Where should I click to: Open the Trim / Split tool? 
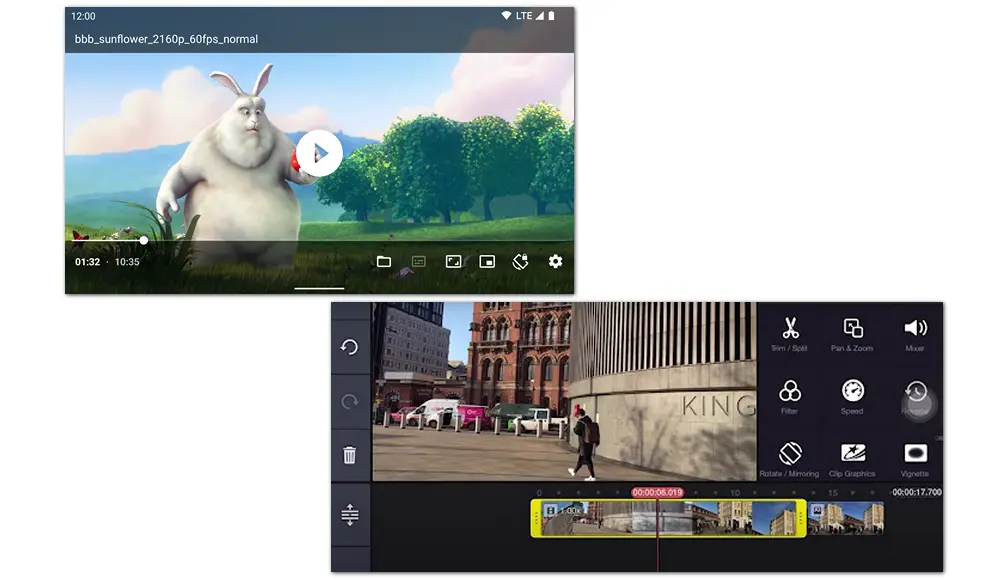pos(790,334)
